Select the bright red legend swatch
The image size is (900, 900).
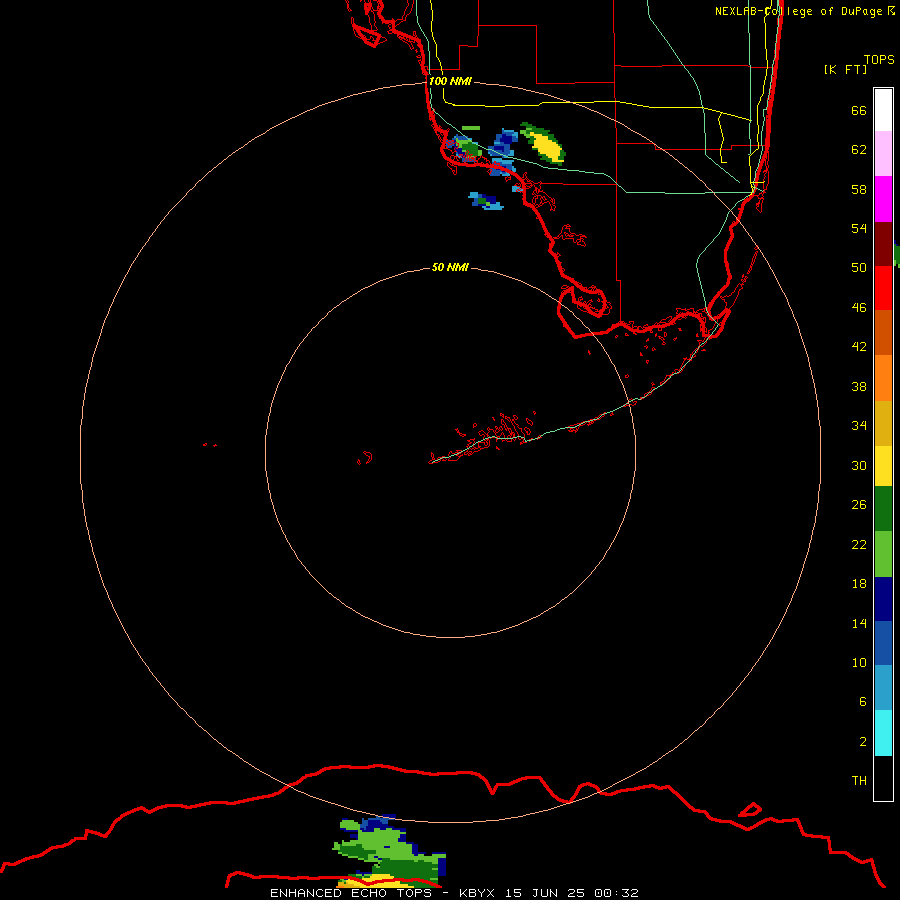883,288
